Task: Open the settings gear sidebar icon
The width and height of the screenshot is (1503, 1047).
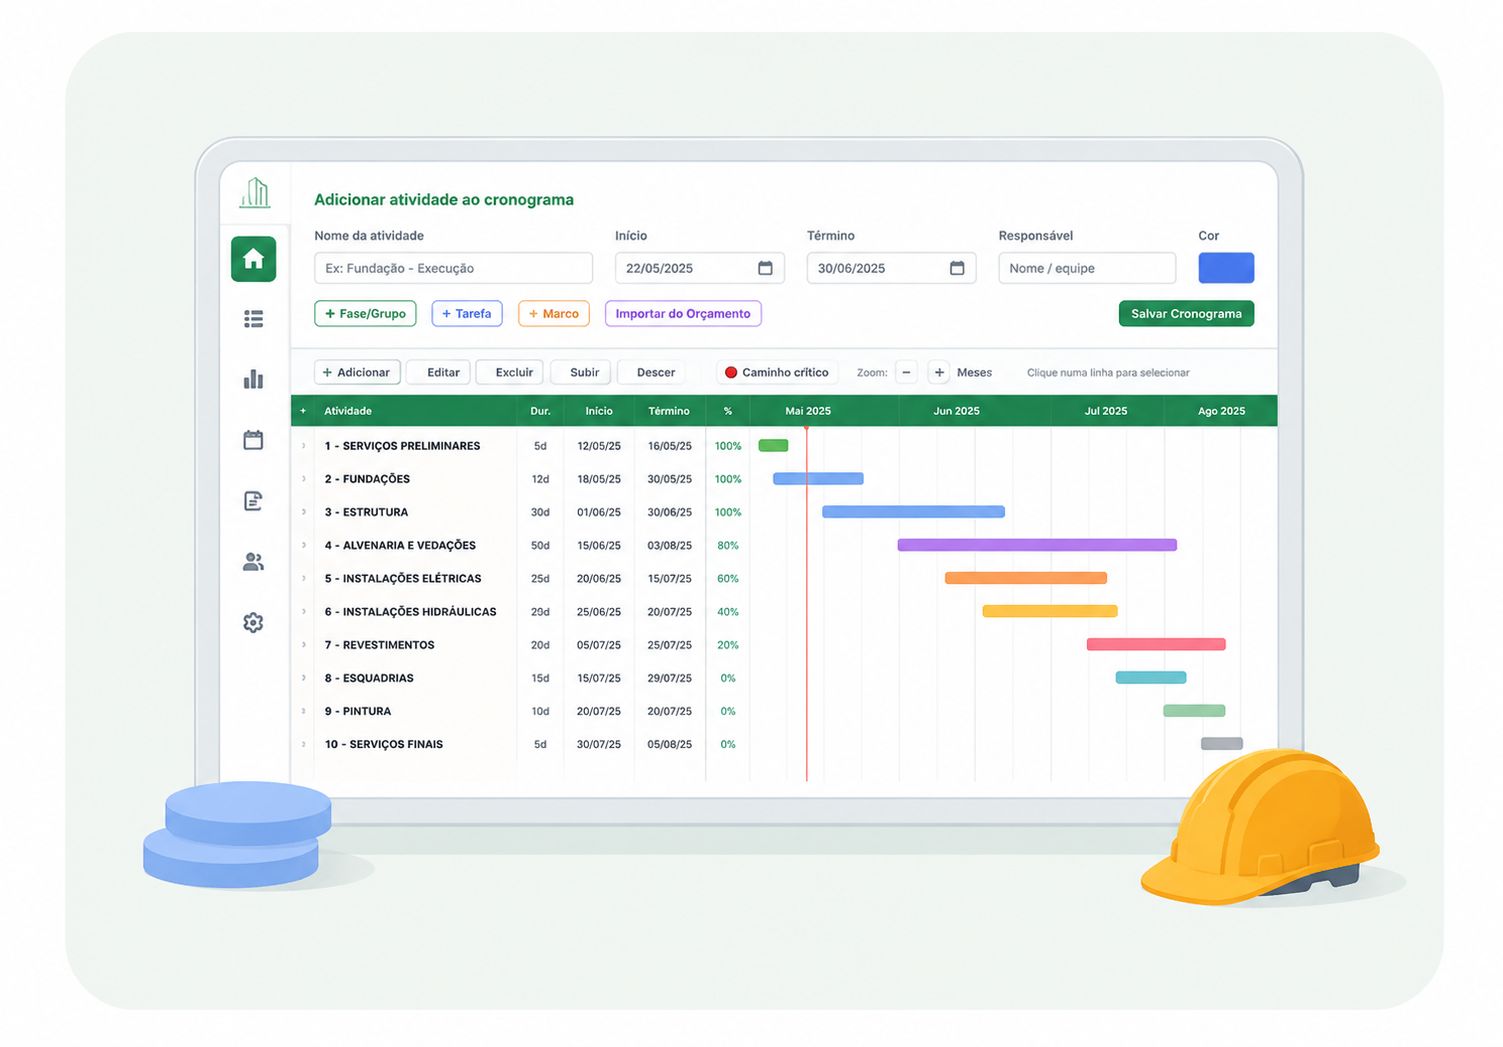Action: coord(253,622)
